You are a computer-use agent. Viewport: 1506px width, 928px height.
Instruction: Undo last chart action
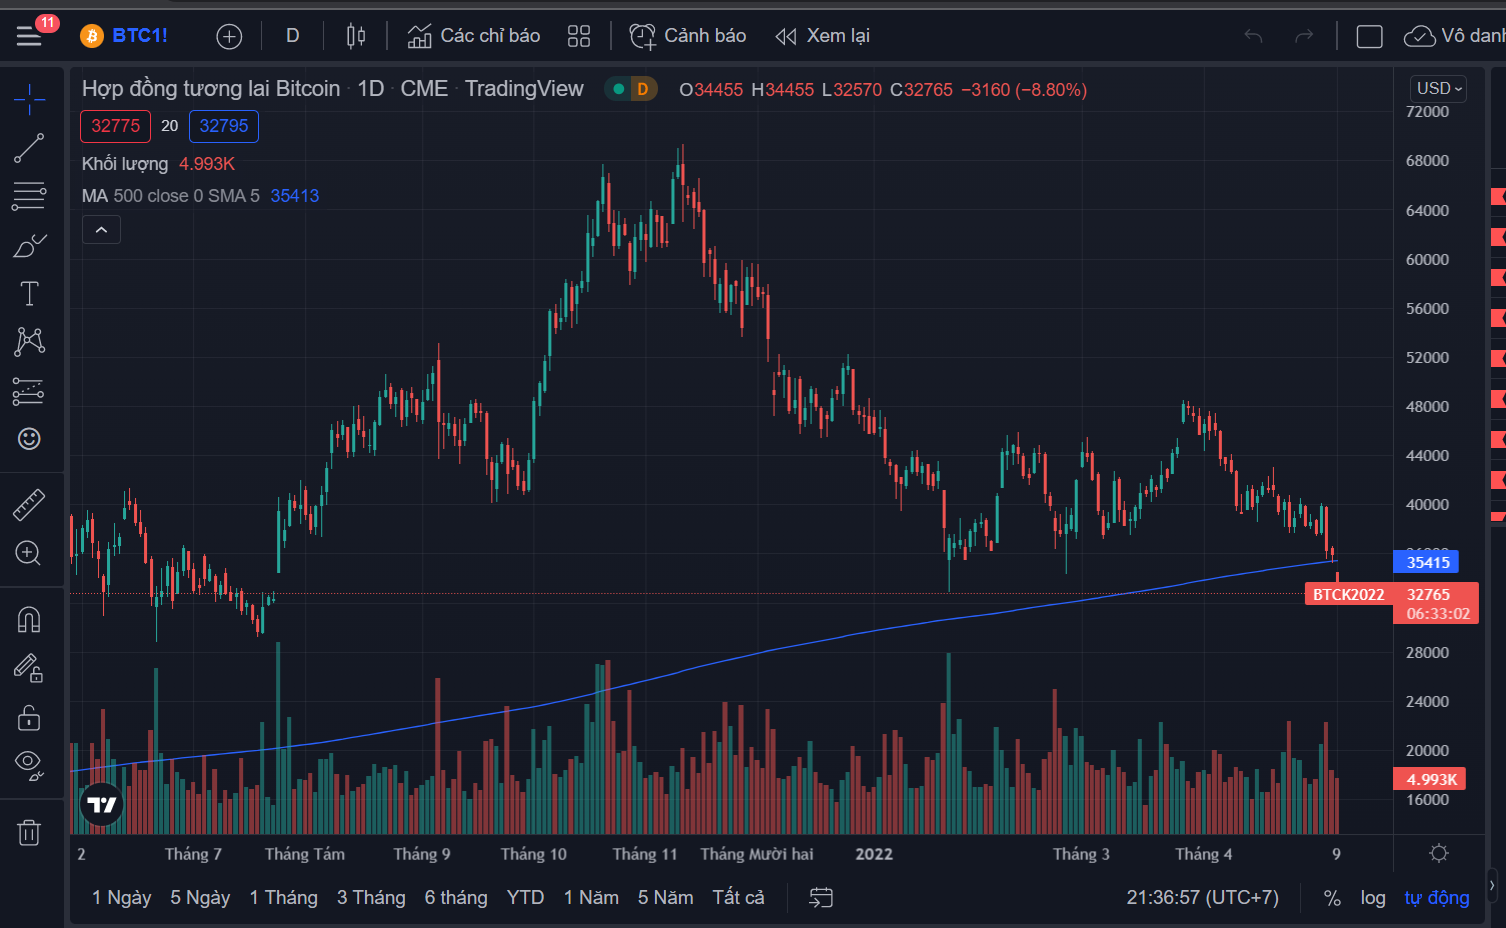click(x=1253, y=36)
